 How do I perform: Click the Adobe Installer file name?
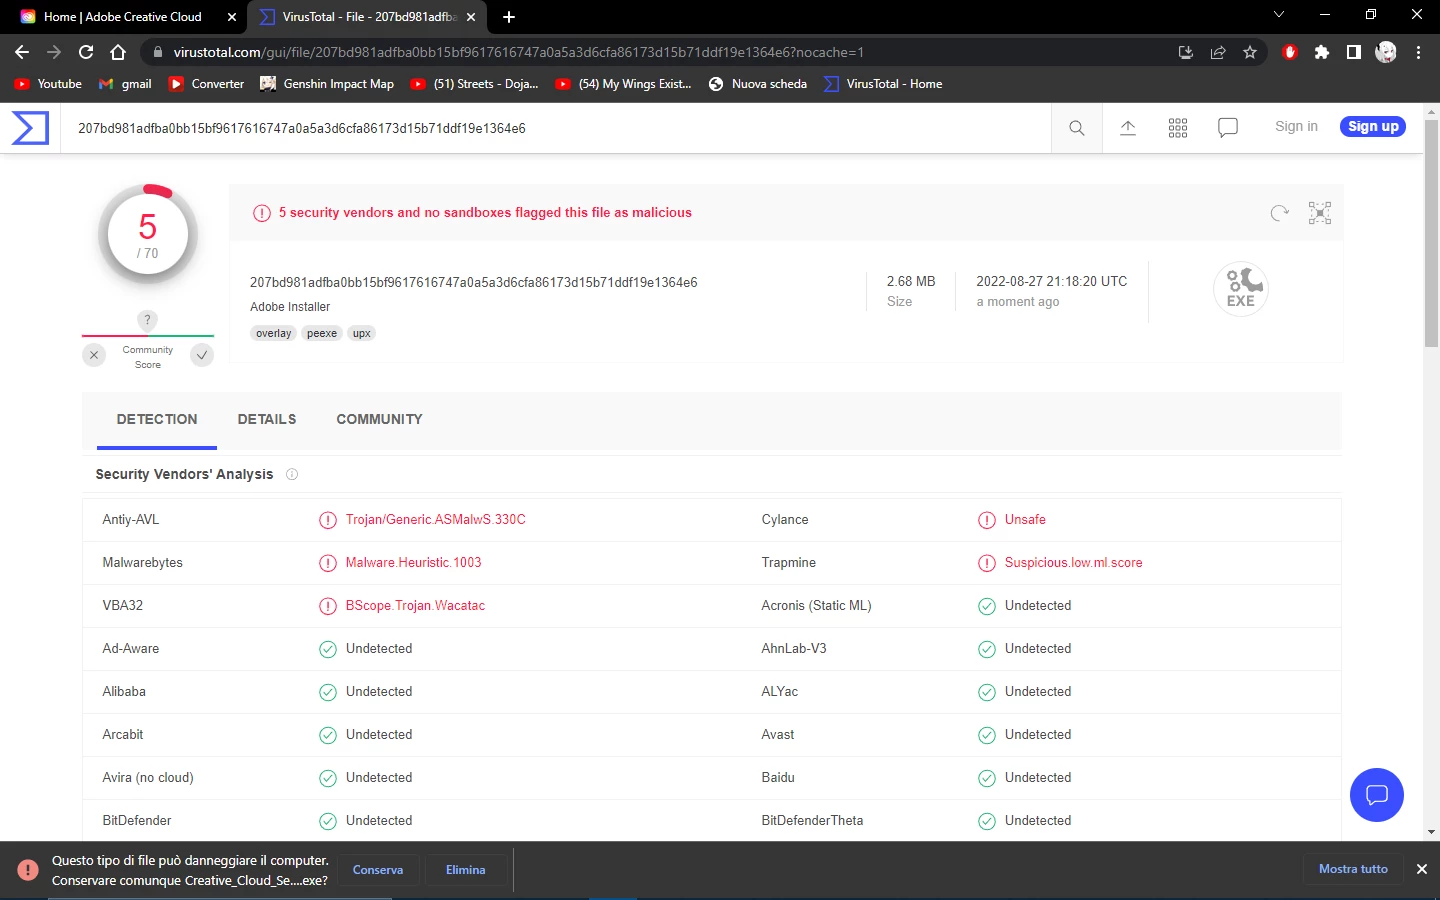(x=290, y=307)
